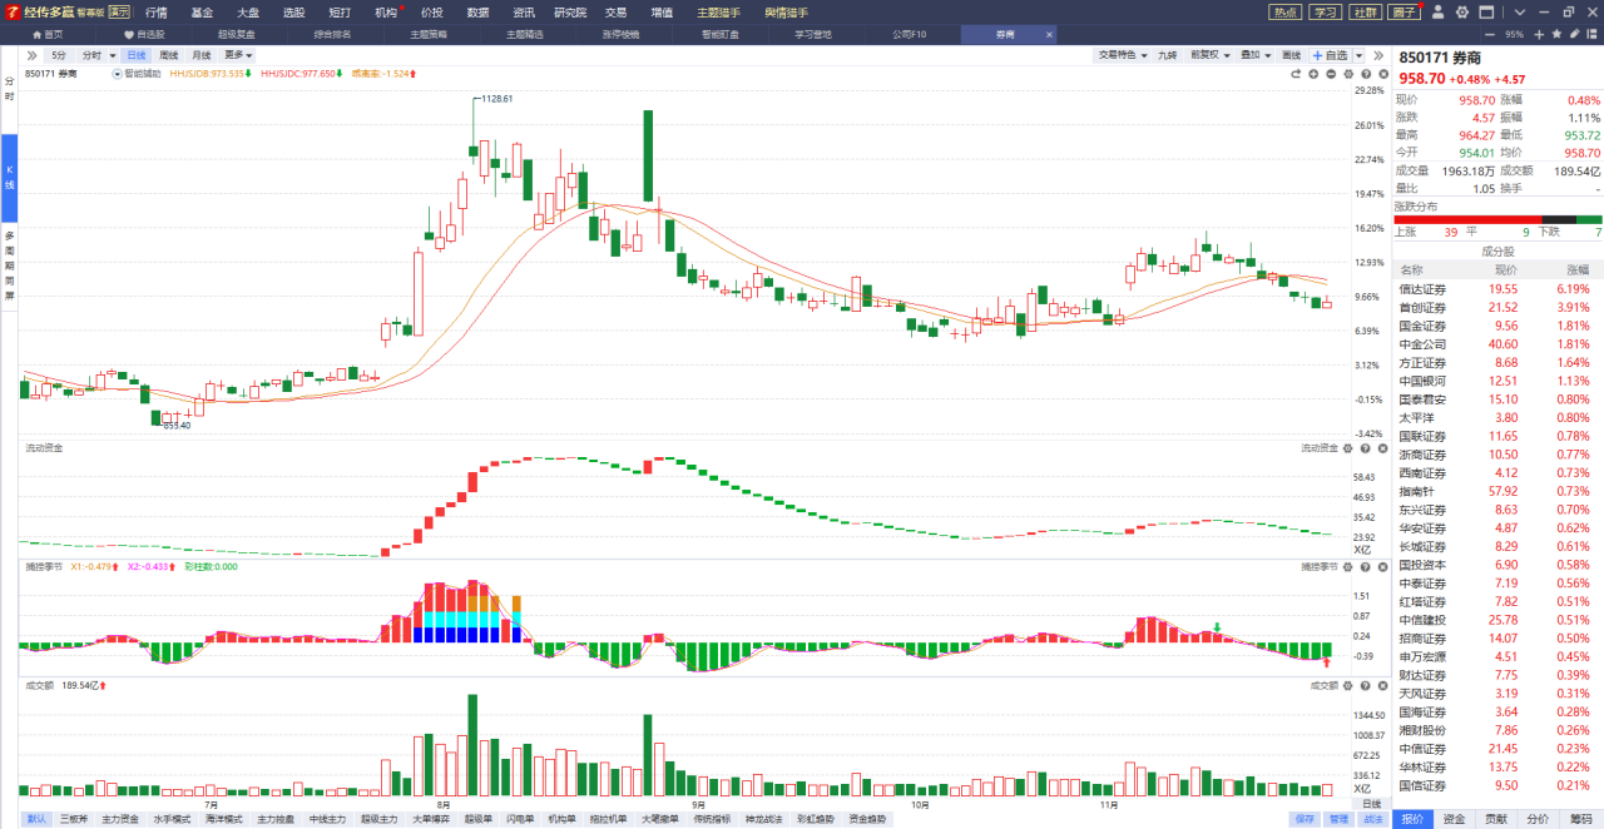Viewport: 1605px width, 830px height.
Task: Select the 月线 period
Action: pyautogui.click(x=201, y=56)
